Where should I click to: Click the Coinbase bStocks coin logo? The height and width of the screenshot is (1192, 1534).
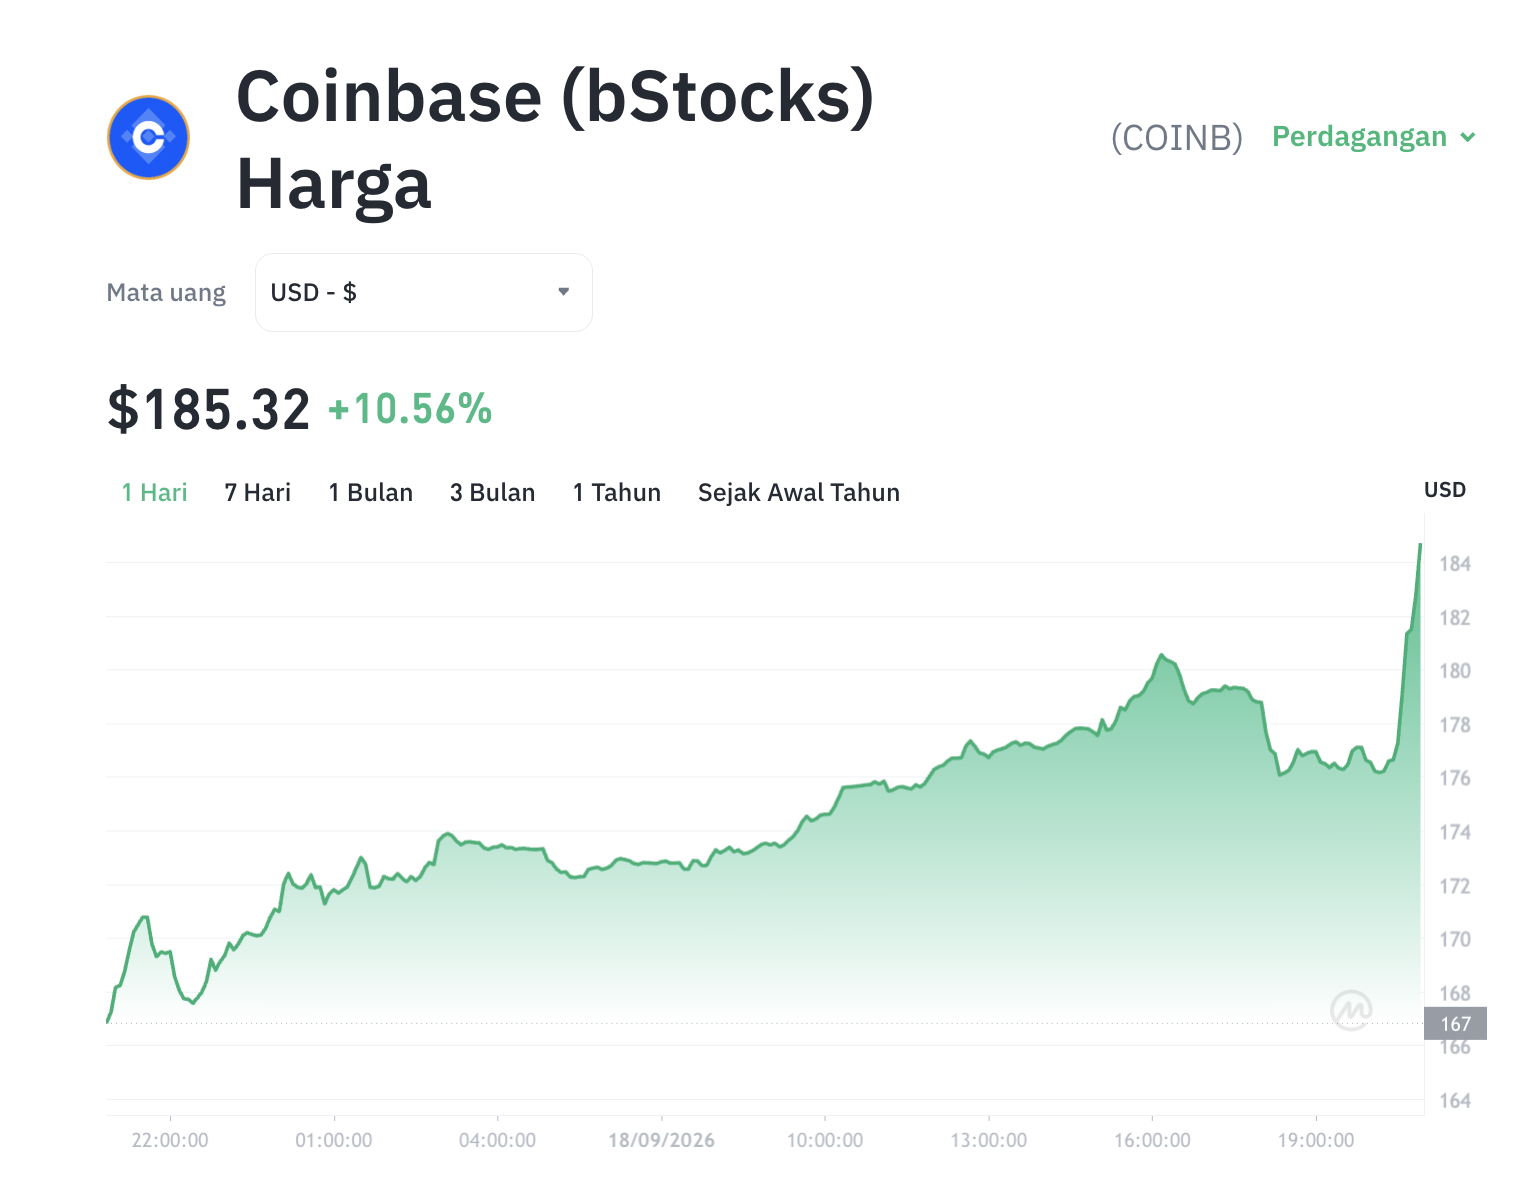tap(149, 137)
